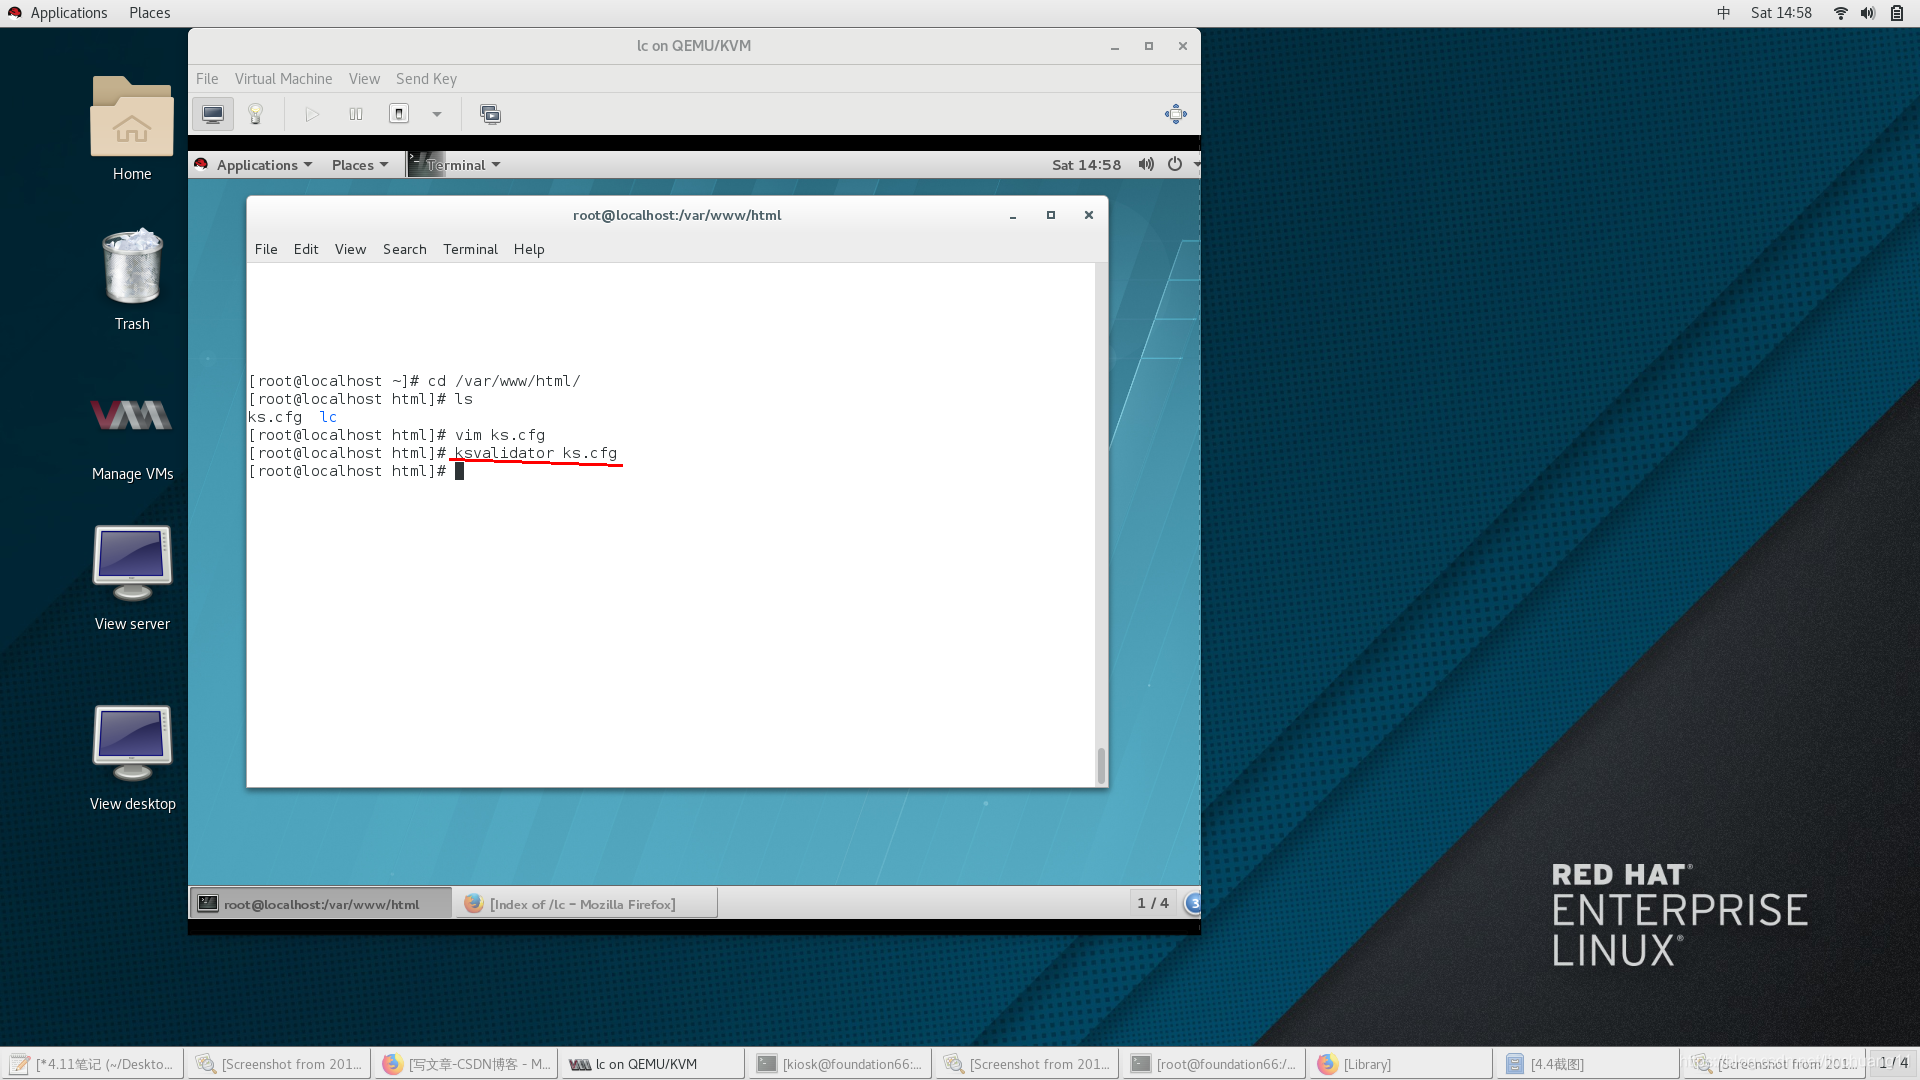Open shutdown options dropdown arrow
This screenshot has width=1920, height=1080.
437,114
